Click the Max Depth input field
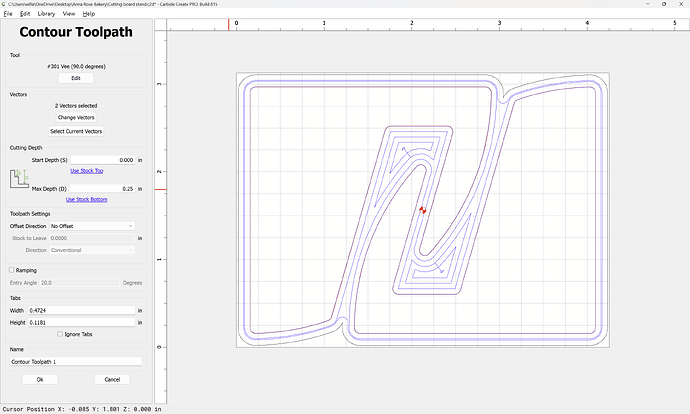Screen dimensions: 690x414 (103, 189)
